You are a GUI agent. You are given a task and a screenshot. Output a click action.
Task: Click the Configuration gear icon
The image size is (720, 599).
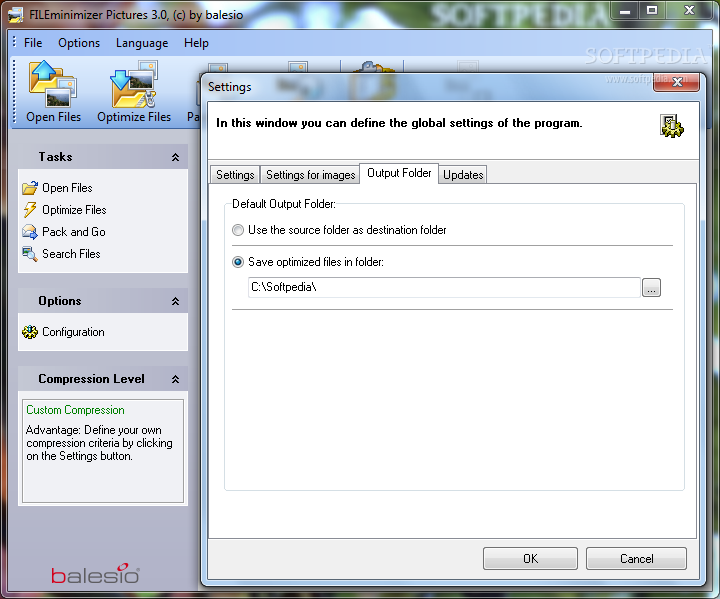[30, 332]
